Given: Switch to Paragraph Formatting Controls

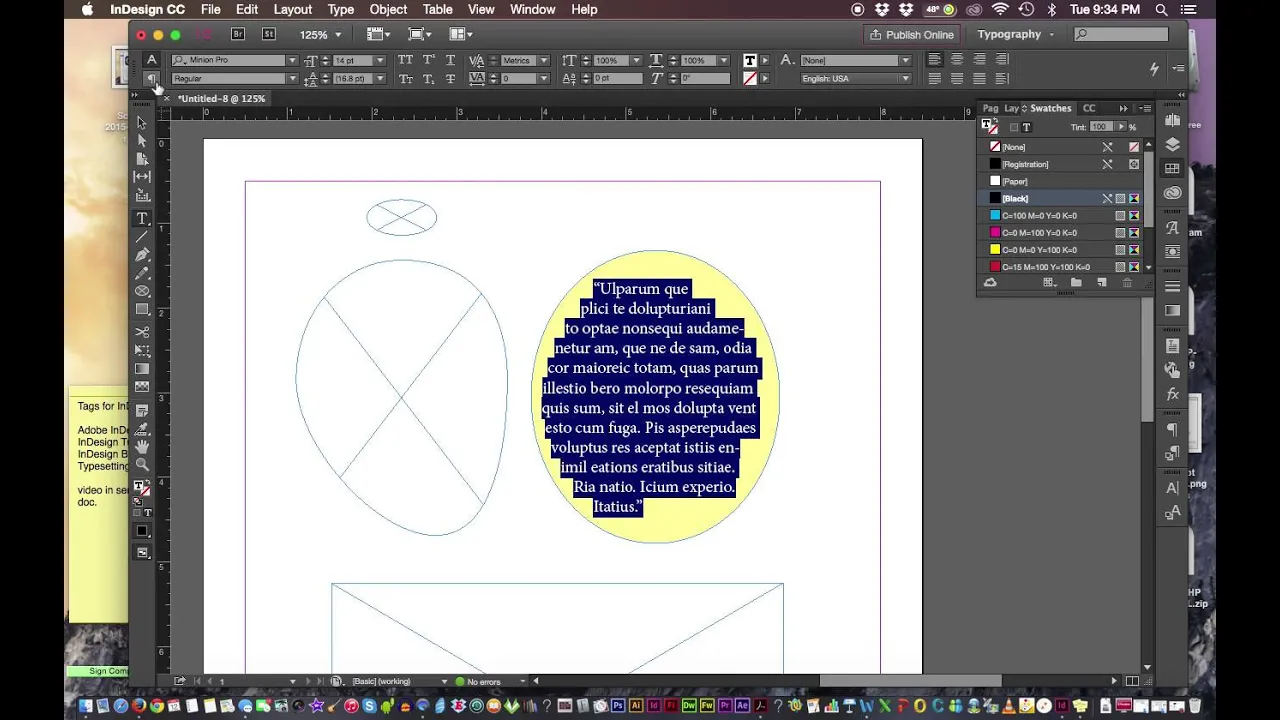Looking at the screenshot, I should pyautogui.click(x=151, y=78).
